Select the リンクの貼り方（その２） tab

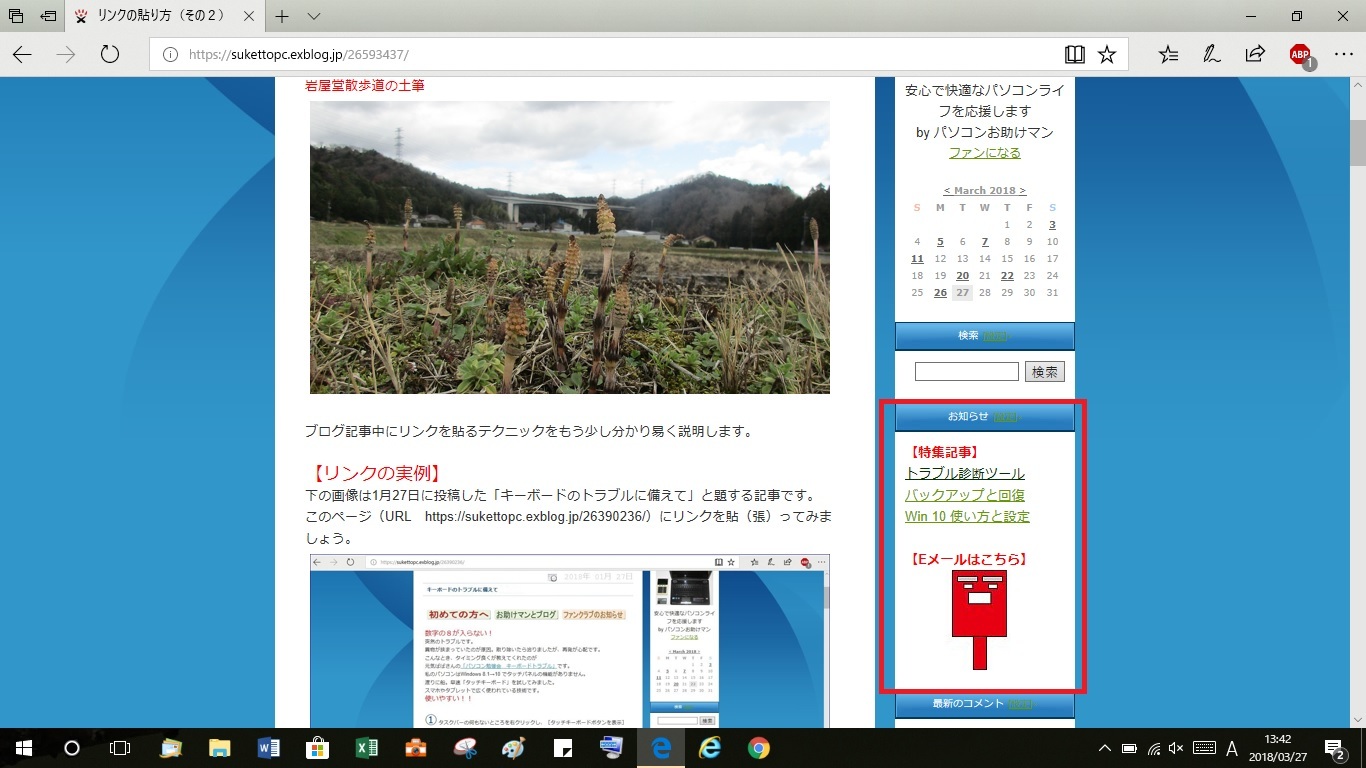click(164, 16)
